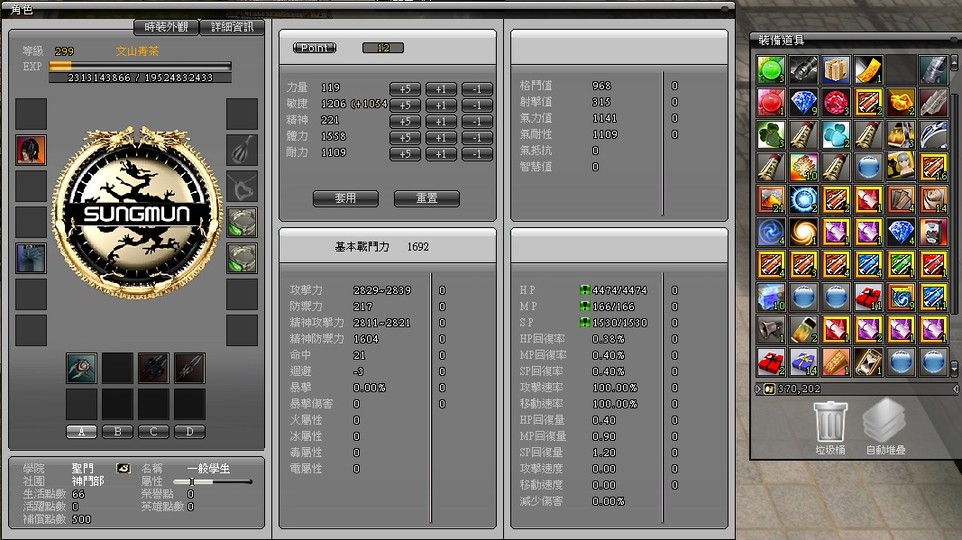
Task: Add +5 to 力量 stat
Action: point(404,88)
